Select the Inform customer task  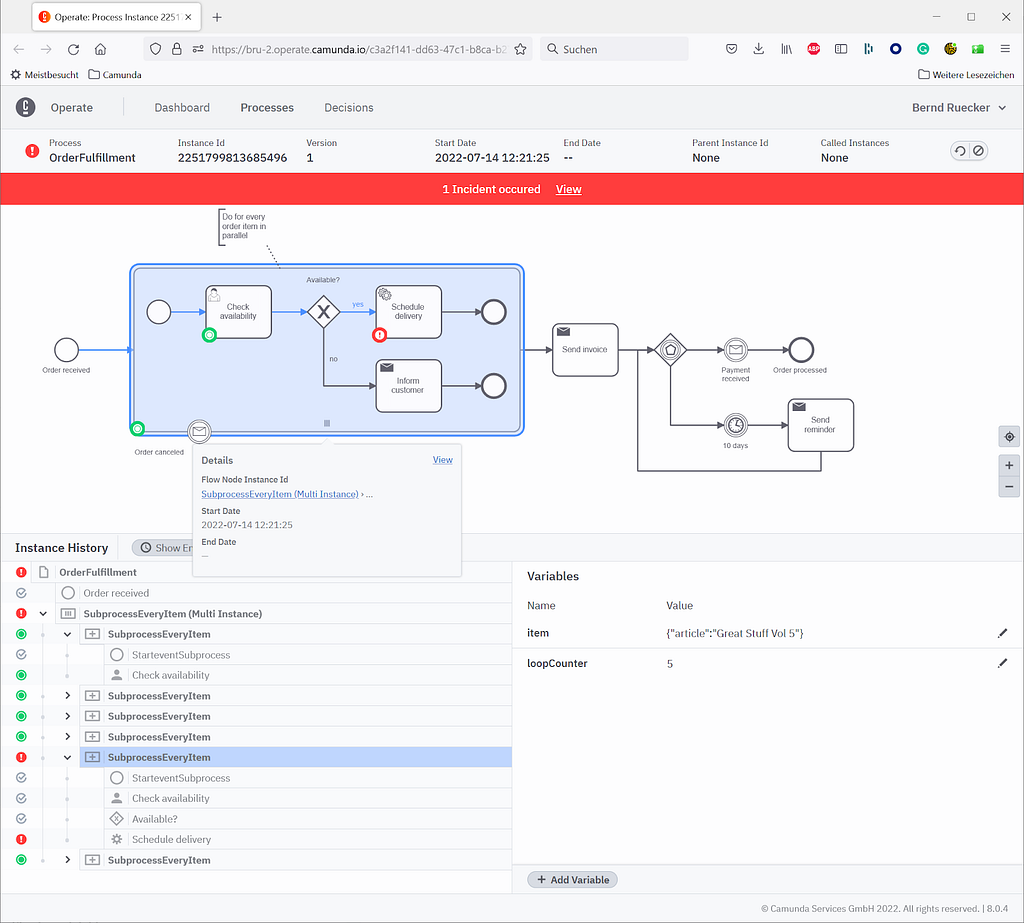pos(408,386)
